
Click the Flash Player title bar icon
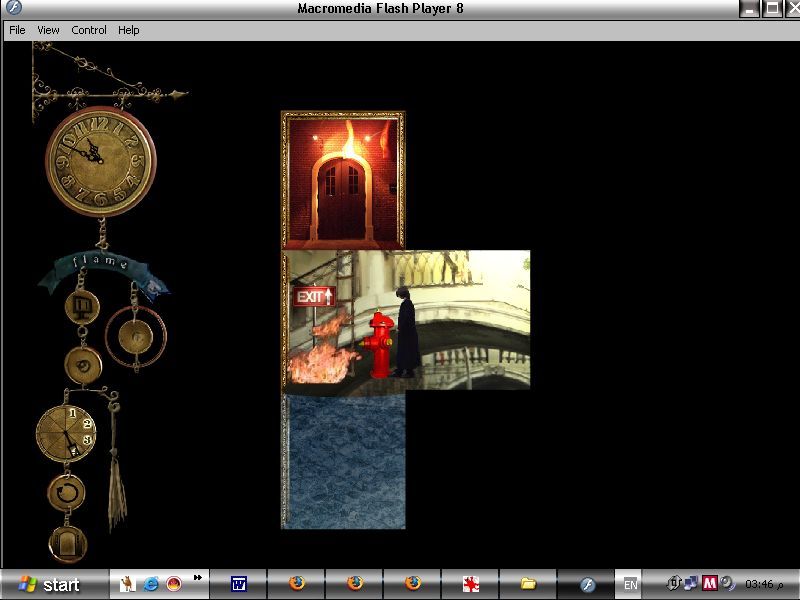point(13,8)
